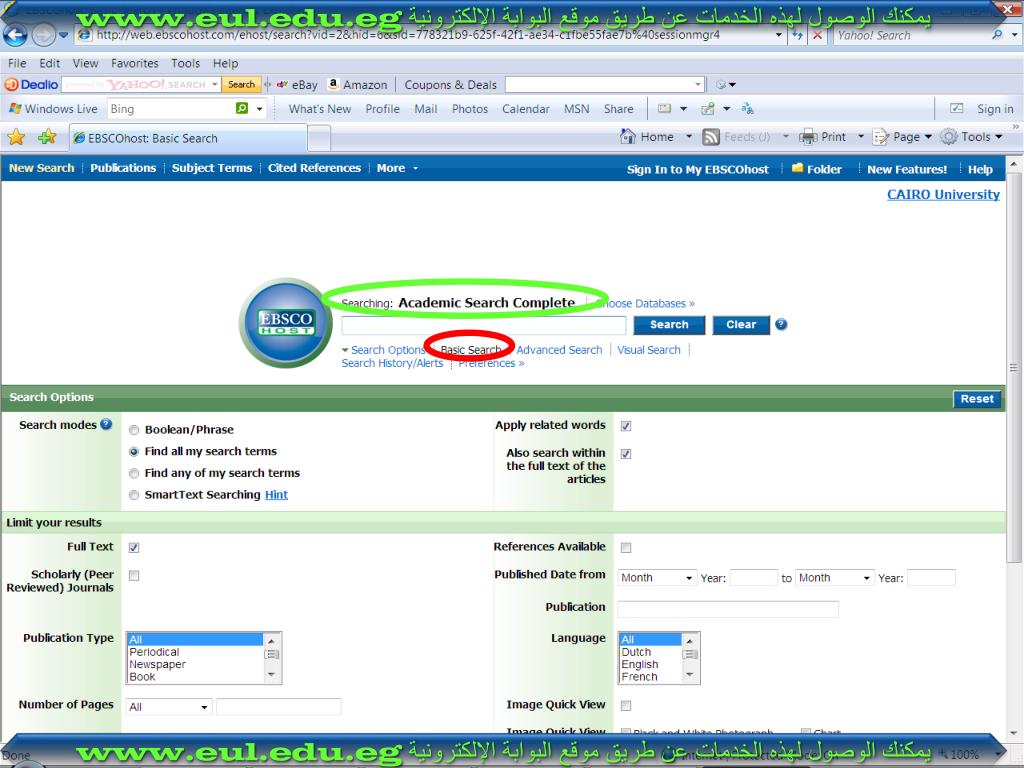
Task: Click the SmartText Searching Hint link
Action: point(276,495)
